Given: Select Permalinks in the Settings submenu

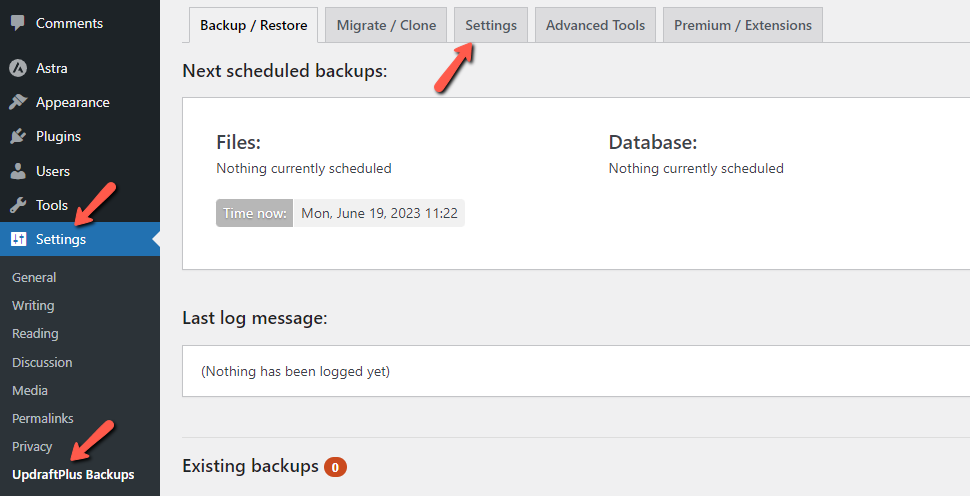Looking at the screenshot, I should 43,419.
